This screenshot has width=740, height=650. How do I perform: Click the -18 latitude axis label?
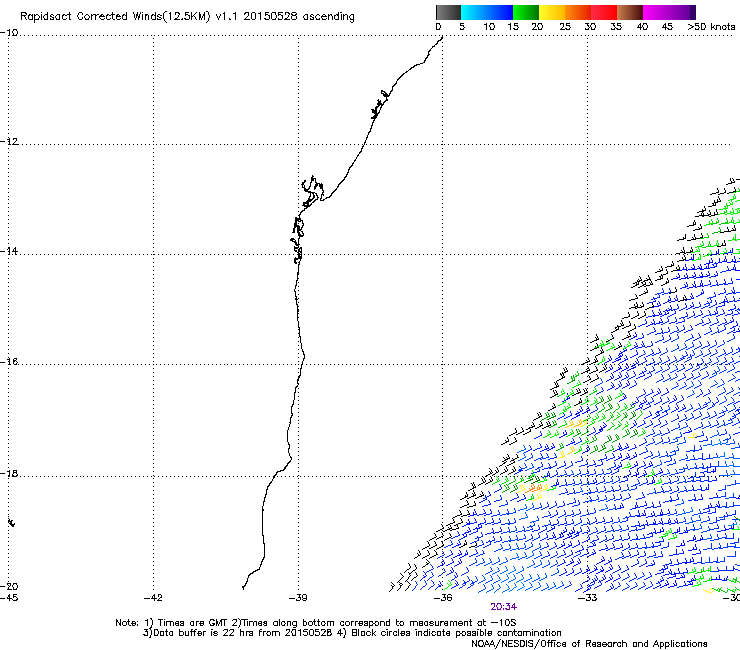click(9, 473)
